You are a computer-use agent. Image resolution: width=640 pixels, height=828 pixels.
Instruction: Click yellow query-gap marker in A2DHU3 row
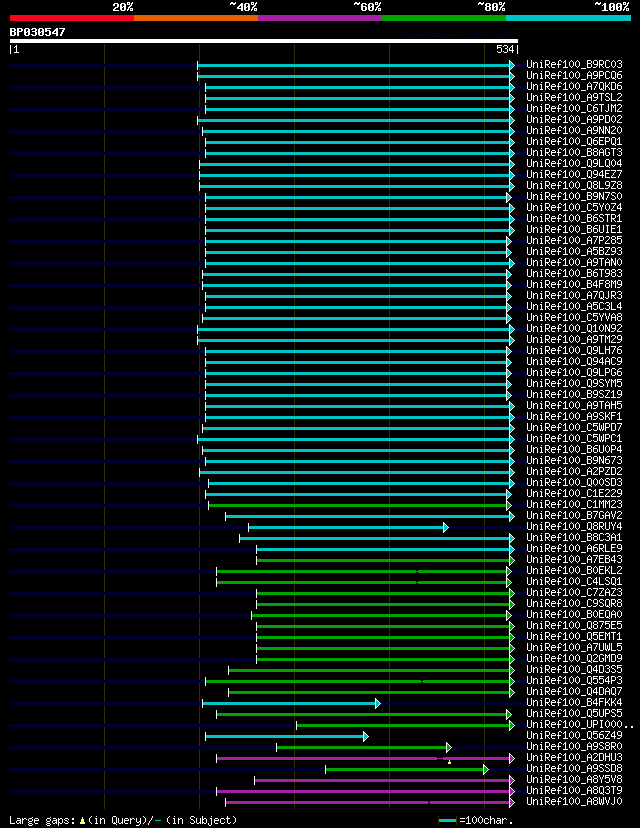[x=449, y=763]
